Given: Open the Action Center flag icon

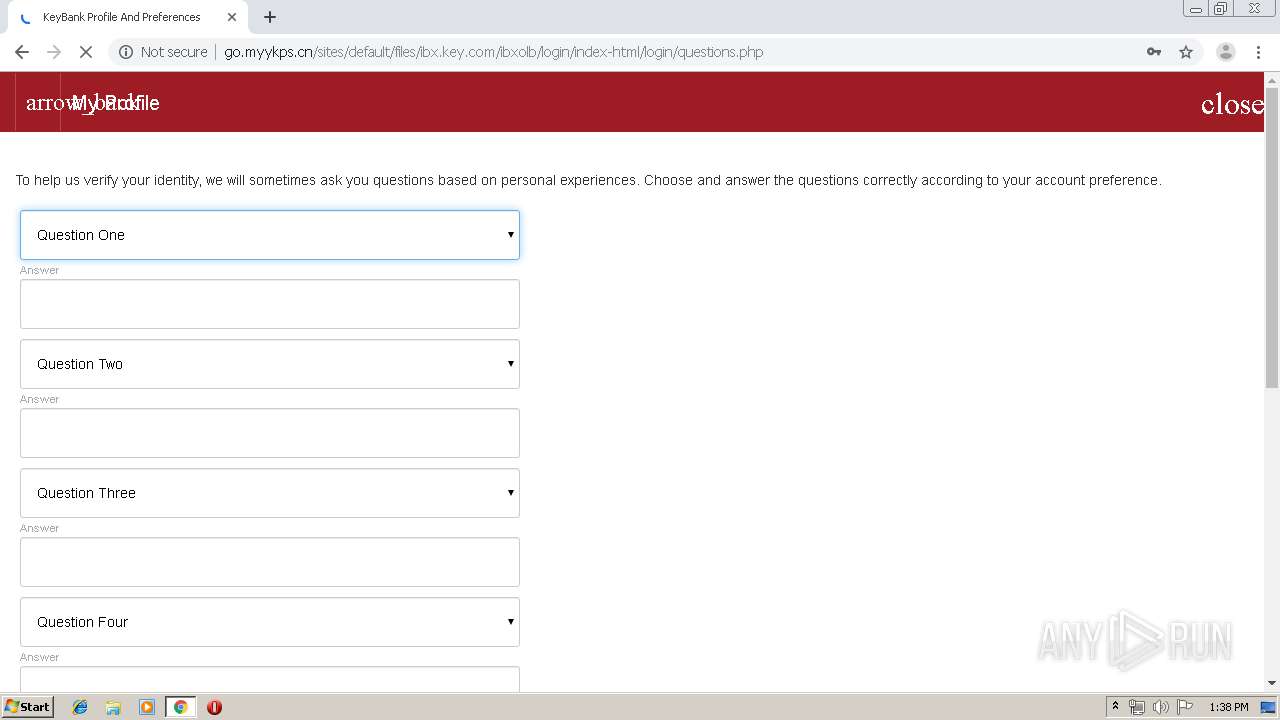Looking at the screenshot, I should click(x=1185, y=707).
